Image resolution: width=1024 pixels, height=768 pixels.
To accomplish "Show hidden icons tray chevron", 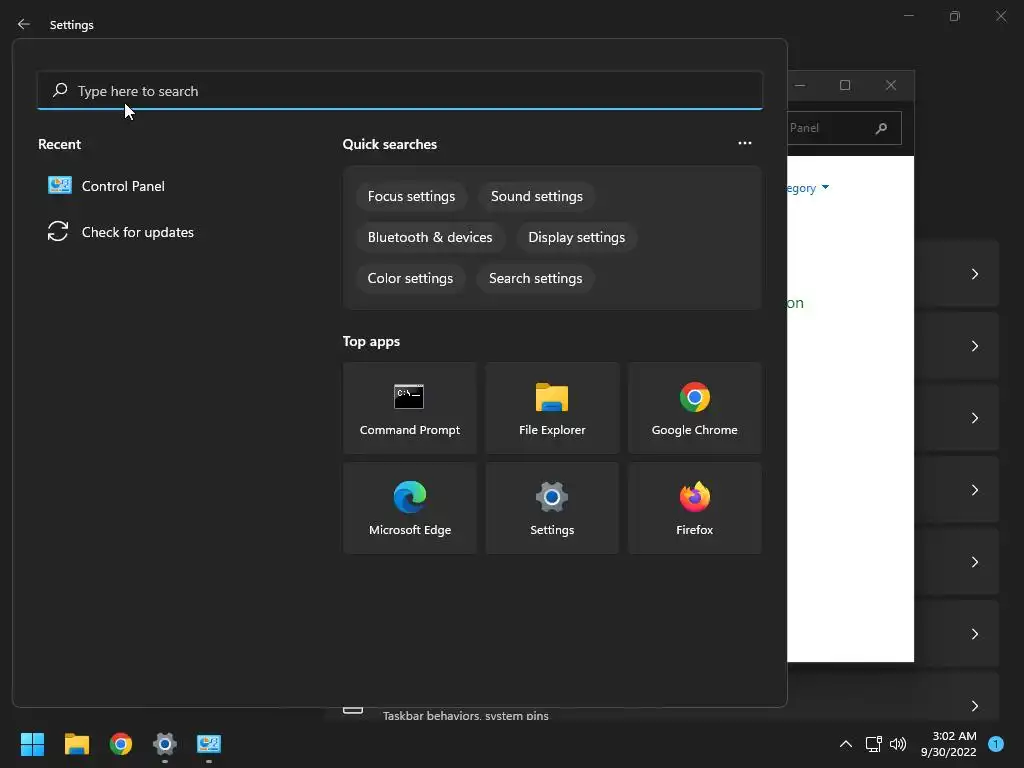I will pyautogui.click(x=846, y=744).
